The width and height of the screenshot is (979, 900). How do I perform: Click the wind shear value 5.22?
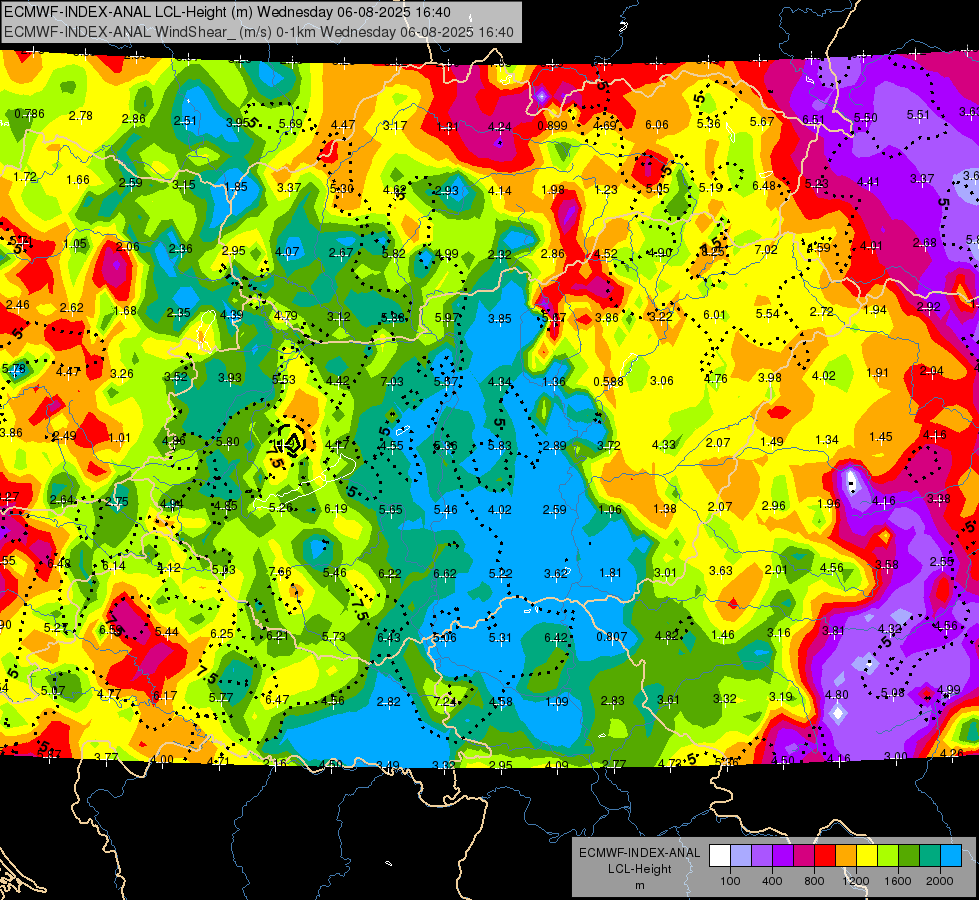pyautogui.click(x=501, y=573)
